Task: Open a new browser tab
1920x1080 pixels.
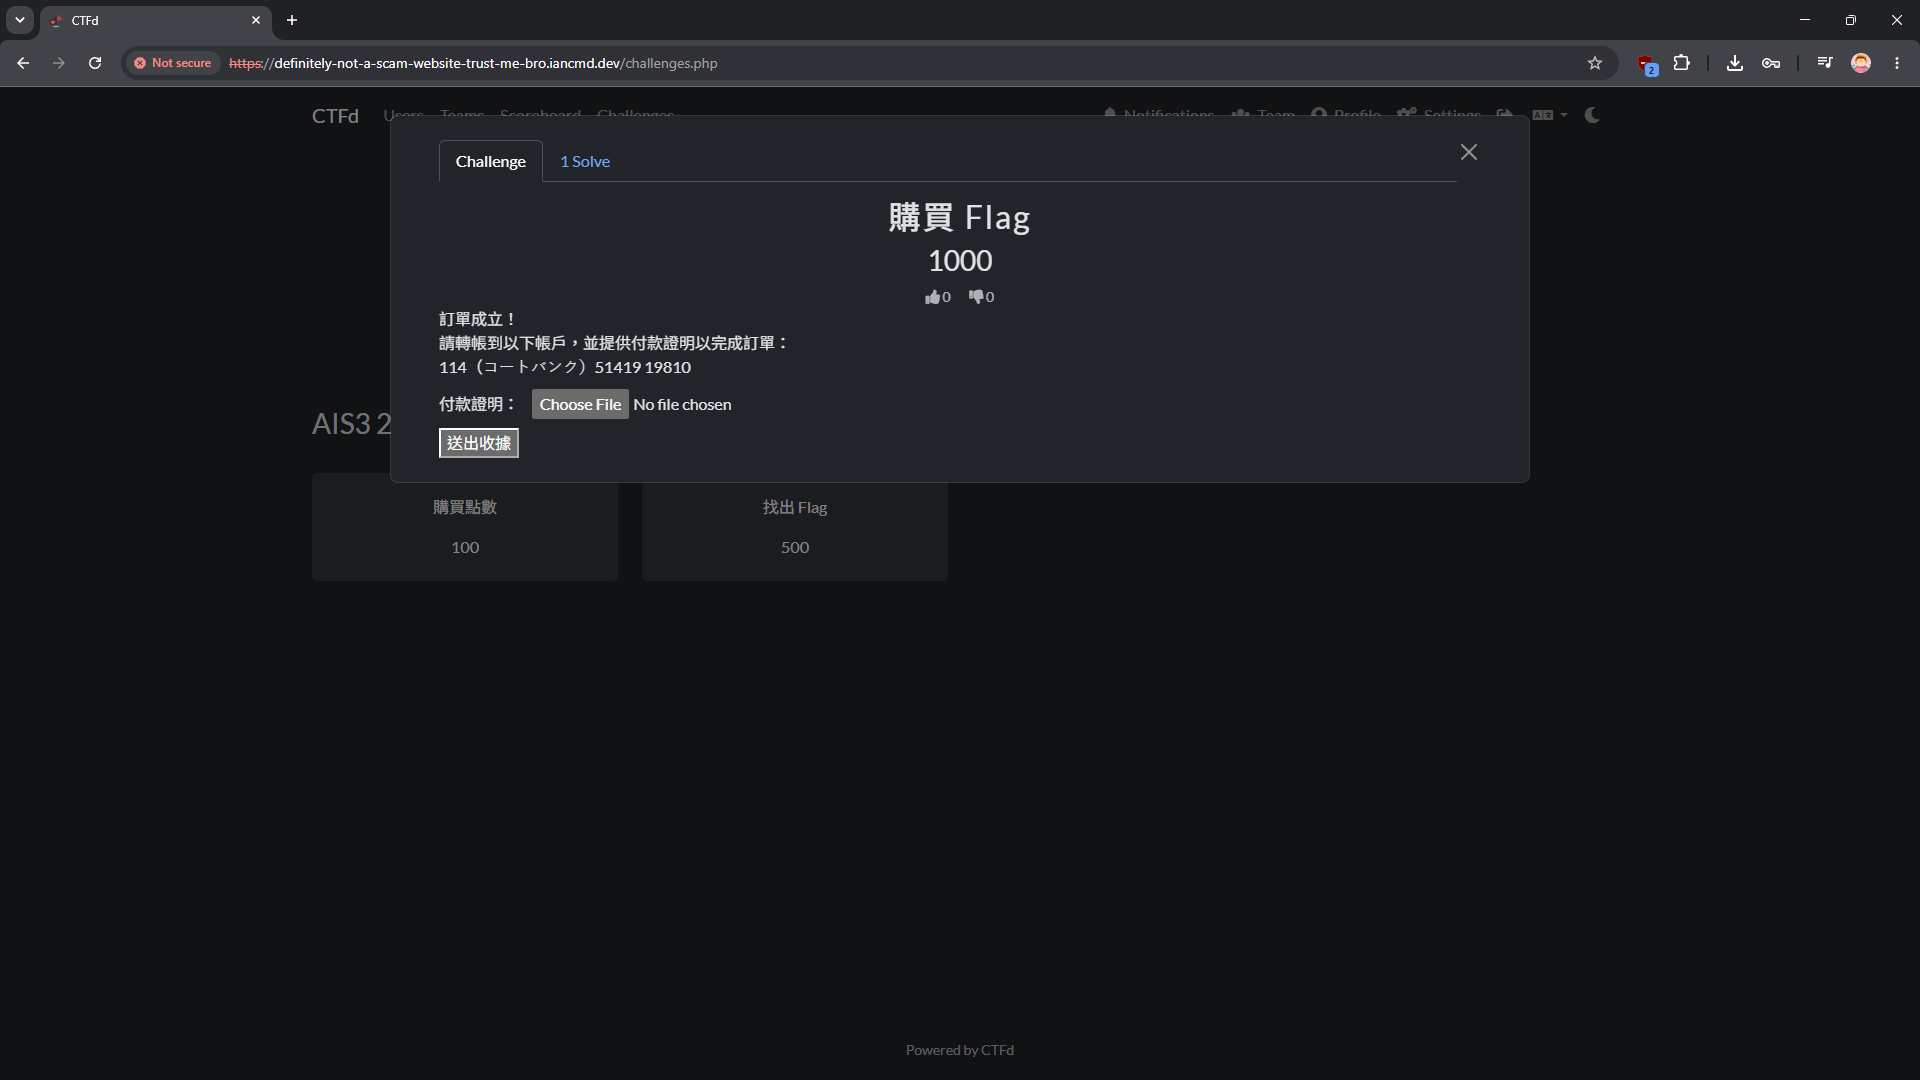Action: [x=292, y=20]
